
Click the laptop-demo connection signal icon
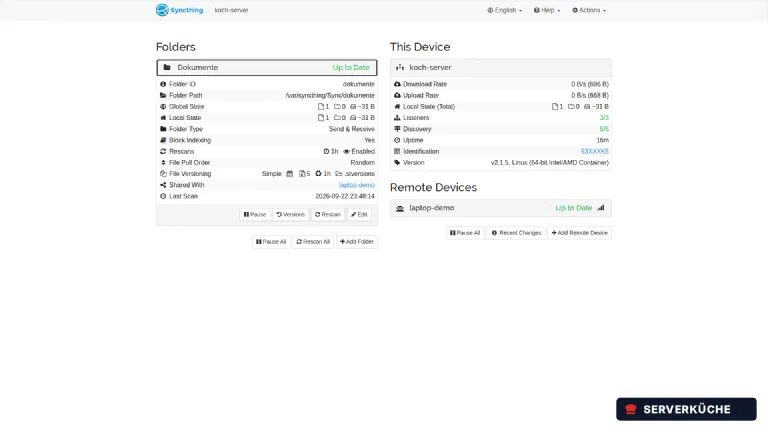click(600, 208)
